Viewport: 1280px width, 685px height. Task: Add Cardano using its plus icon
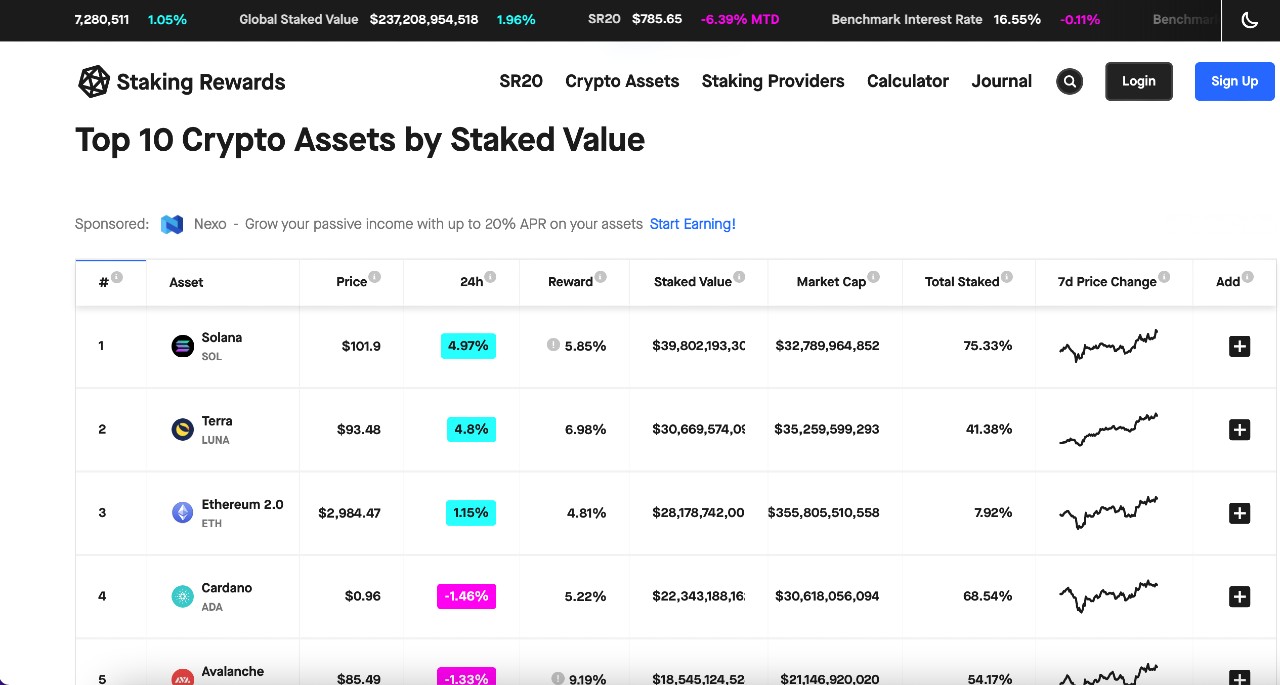click(1239, 596)
